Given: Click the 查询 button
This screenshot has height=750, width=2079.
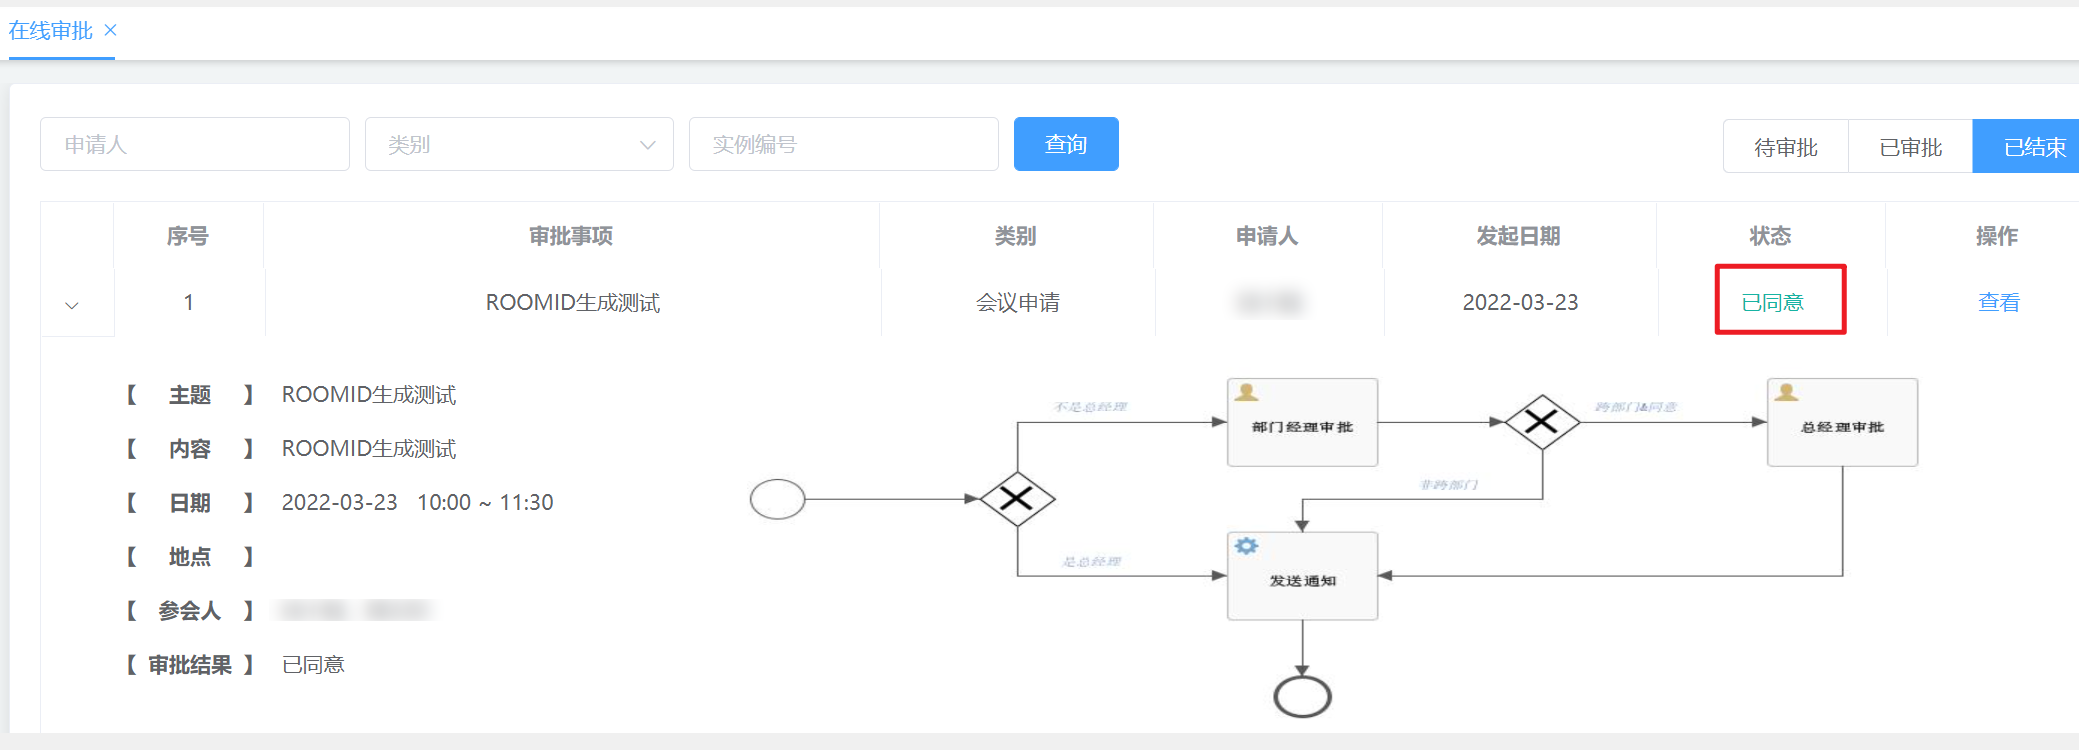Looking at the screenshot, I should point(1066,144).
